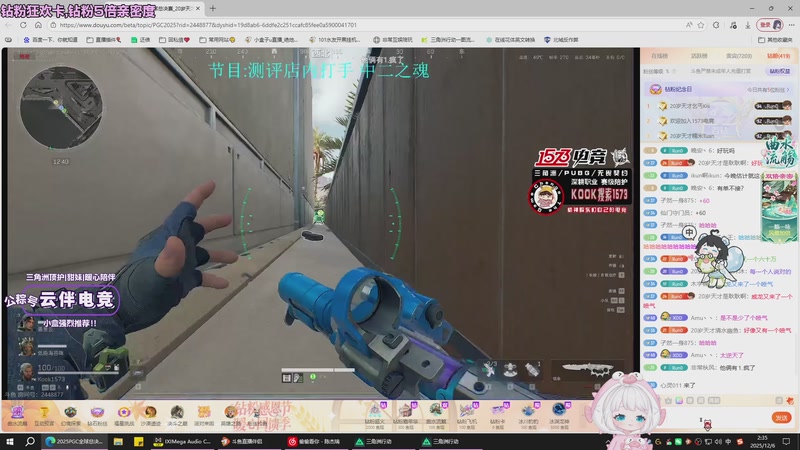Open the 互动预言 trophy icon
The image size is (800, 450).
44,415
